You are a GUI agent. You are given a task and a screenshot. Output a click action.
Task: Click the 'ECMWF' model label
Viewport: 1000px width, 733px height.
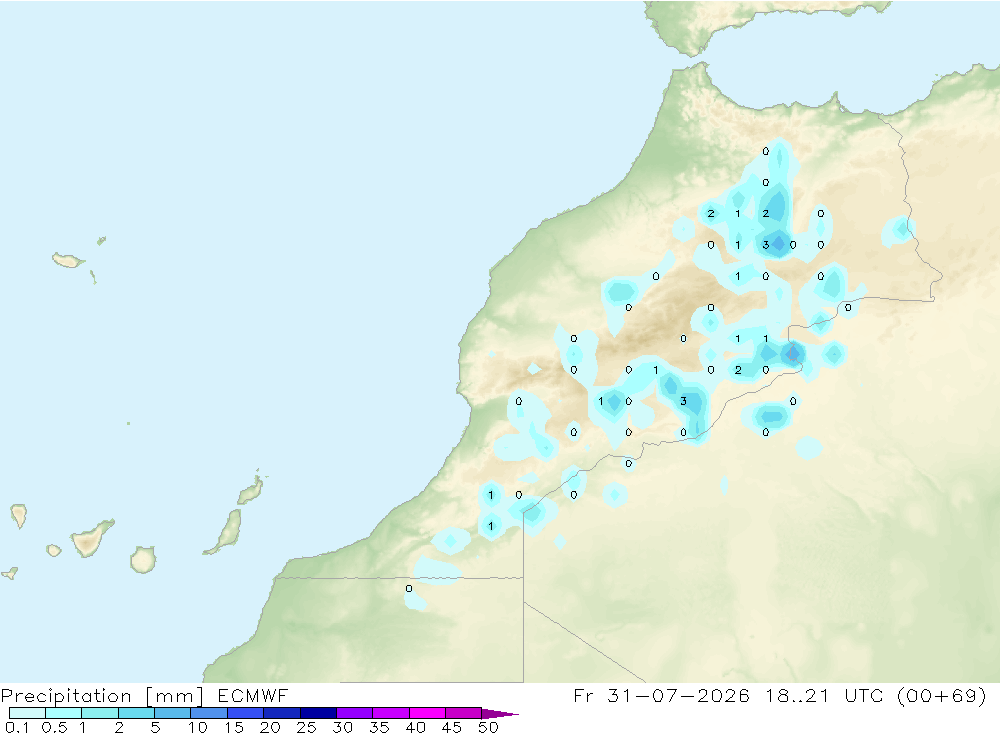point(253,695)
